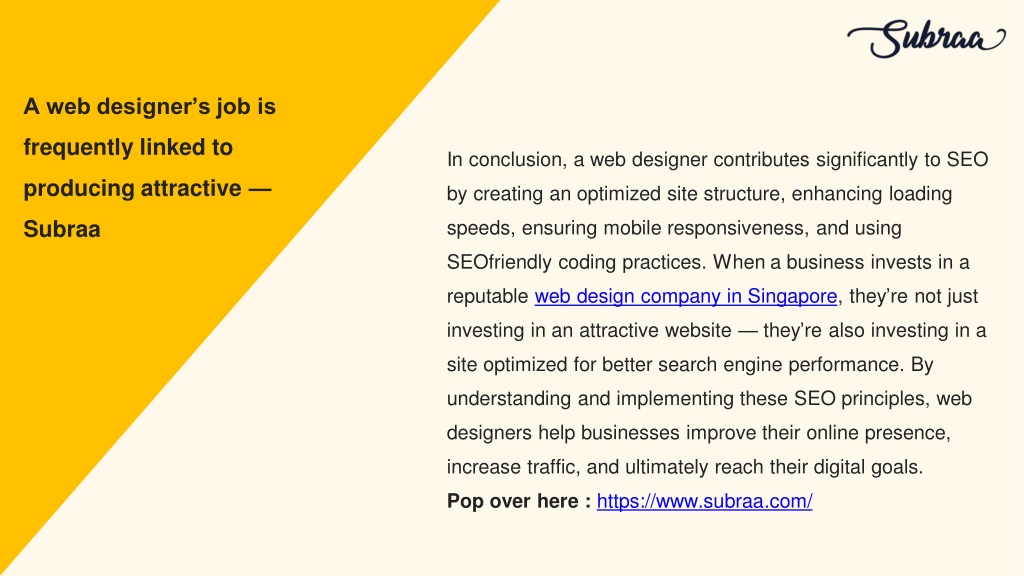The width and height of the screenshot is (1024, 576).
Task: Click the heading line frequently linked to
Action: [x=128, y=147]
